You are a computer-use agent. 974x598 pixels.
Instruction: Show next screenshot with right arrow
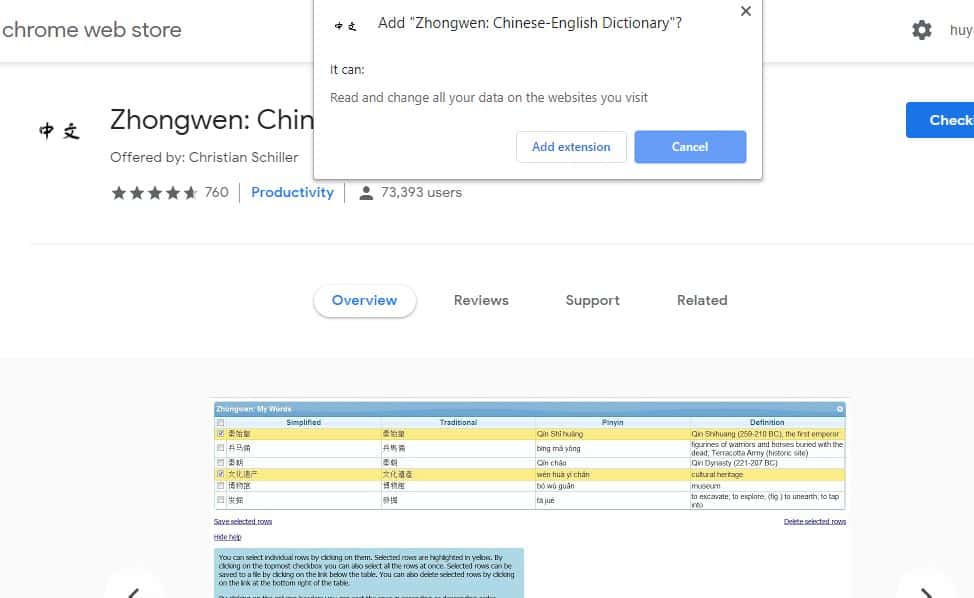coord(926,591)
